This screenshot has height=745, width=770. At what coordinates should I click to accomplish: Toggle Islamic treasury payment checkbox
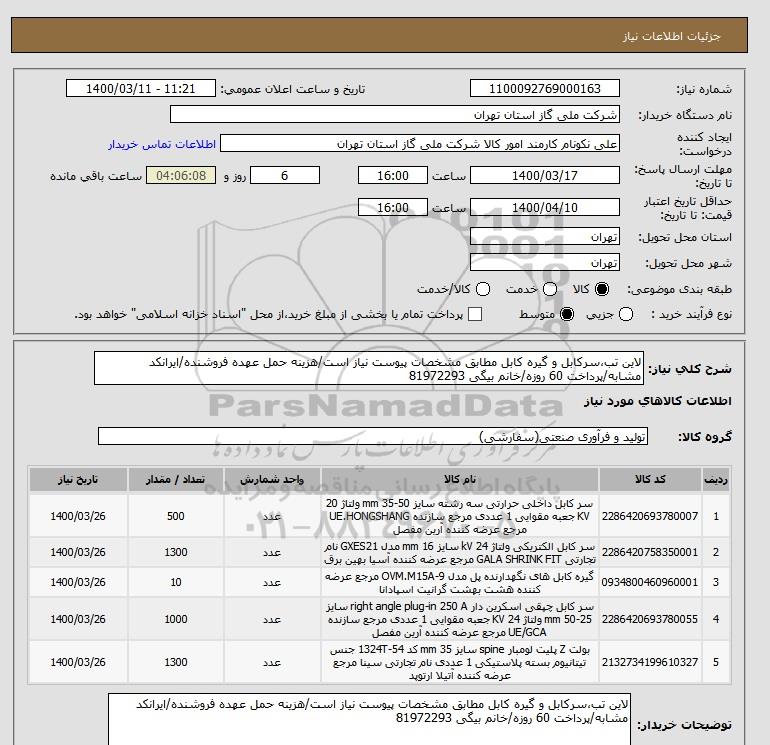(x=475, y=314)
